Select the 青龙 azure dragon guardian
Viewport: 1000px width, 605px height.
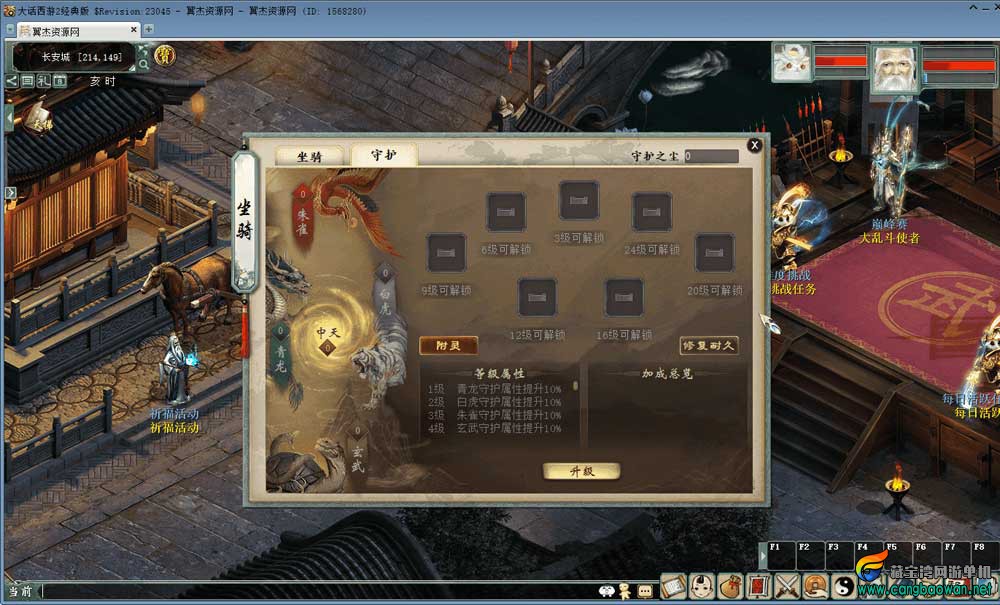tap(281, 354)
